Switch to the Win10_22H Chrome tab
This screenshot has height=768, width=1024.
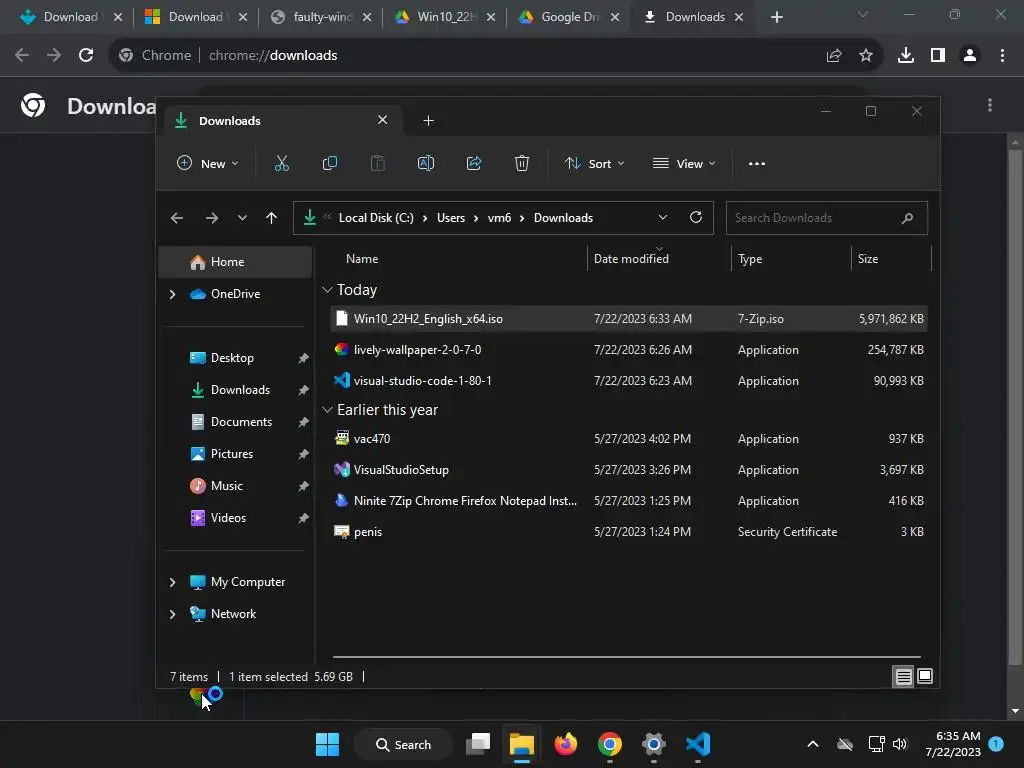coord(446,17)
